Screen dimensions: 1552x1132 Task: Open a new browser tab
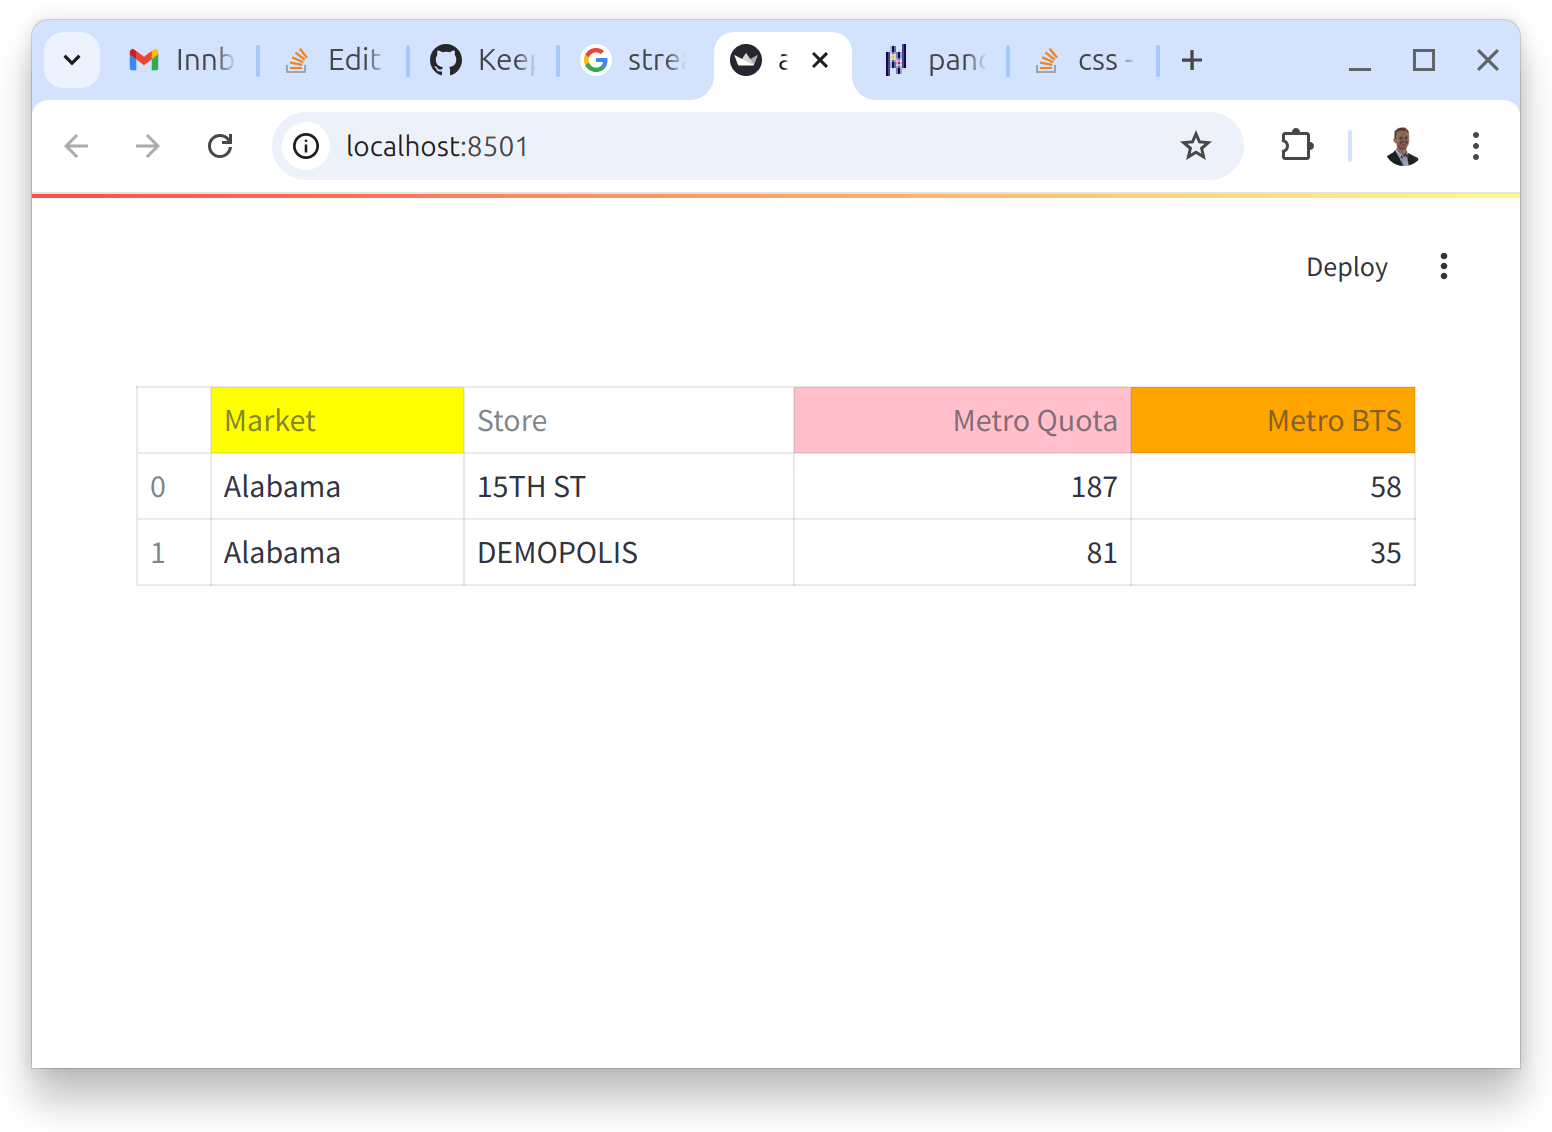coord(1192,60)
